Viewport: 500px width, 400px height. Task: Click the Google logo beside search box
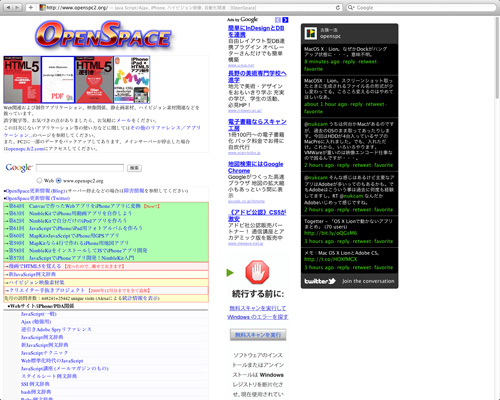(19, 168)
